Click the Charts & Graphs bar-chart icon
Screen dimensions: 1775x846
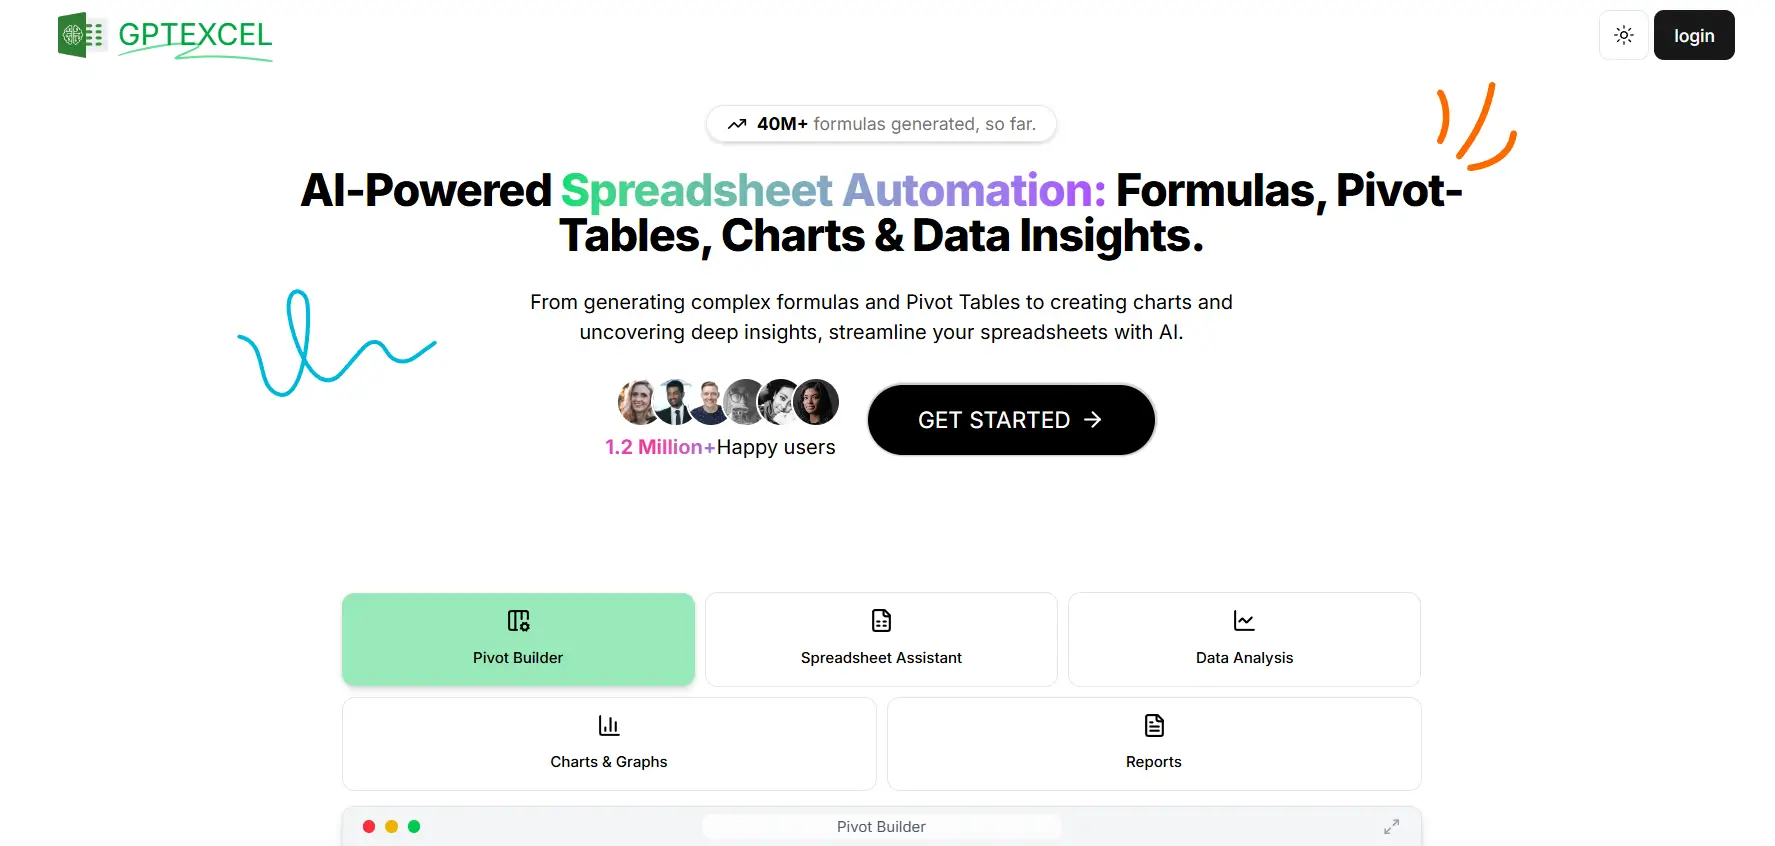coord(608,724)
